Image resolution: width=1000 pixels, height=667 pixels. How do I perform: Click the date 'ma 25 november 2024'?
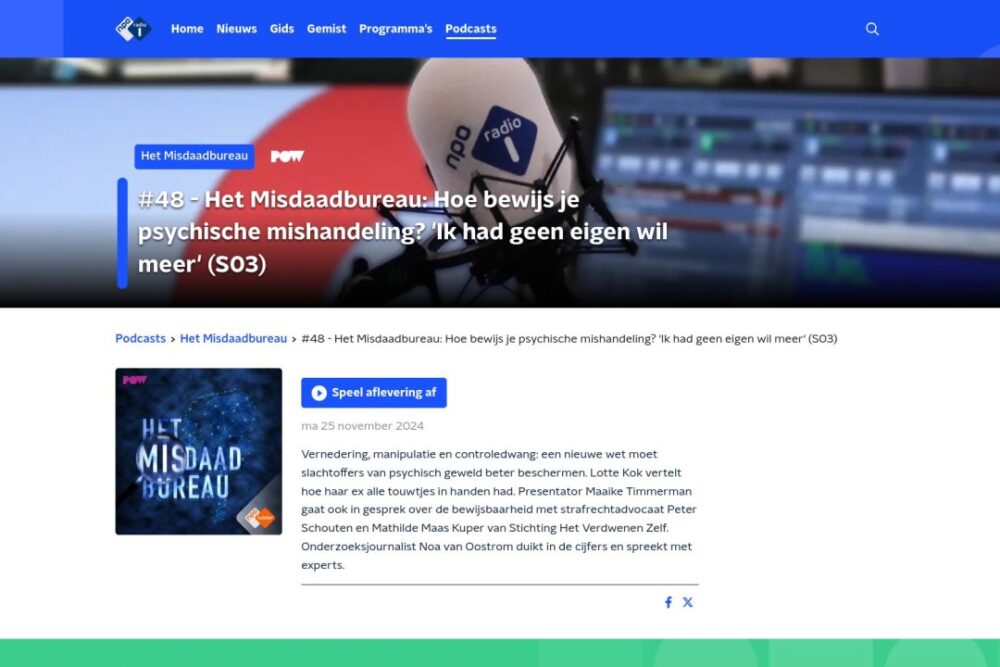pos(362,426)
